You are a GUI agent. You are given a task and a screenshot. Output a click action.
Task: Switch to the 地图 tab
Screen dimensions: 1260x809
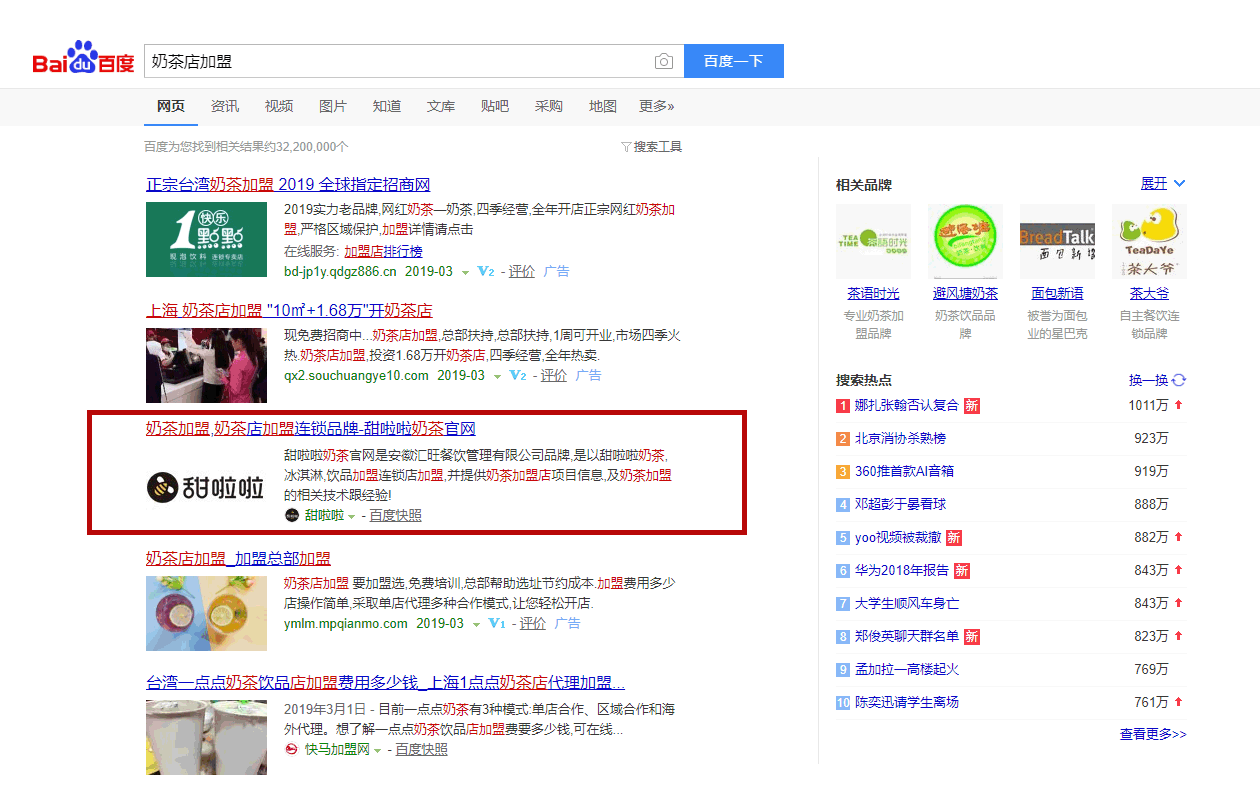click(x=603, y=106)
